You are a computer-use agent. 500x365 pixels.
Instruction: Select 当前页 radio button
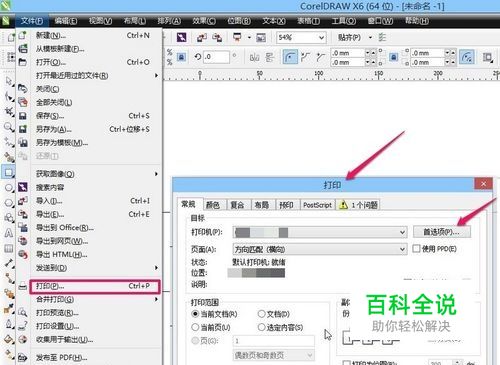[x=195, y=327]
